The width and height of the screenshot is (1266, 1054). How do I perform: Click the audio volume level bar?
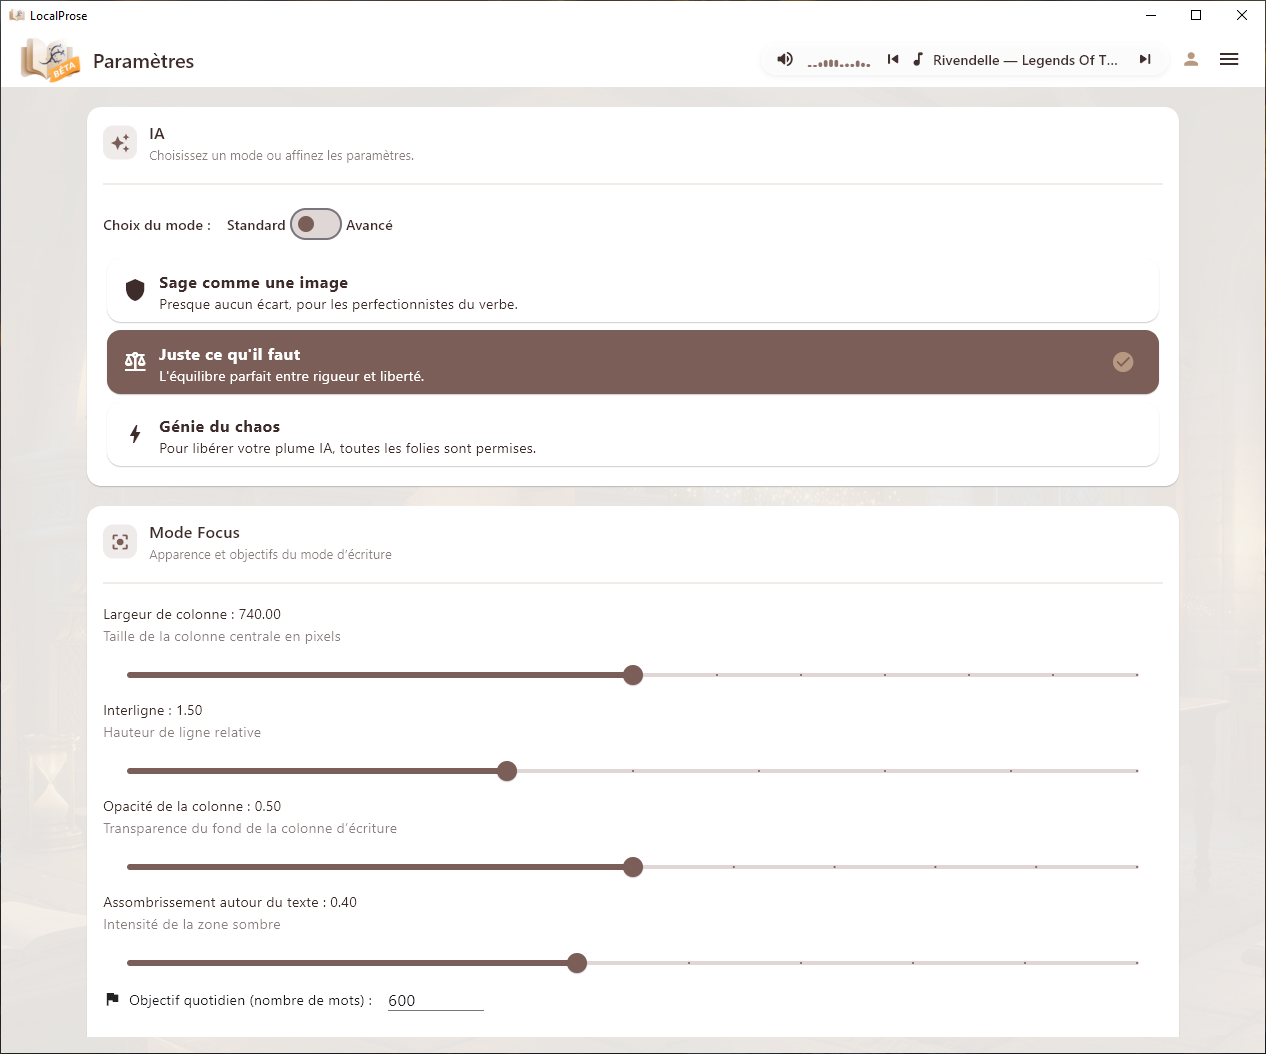(x=839, y=62)
